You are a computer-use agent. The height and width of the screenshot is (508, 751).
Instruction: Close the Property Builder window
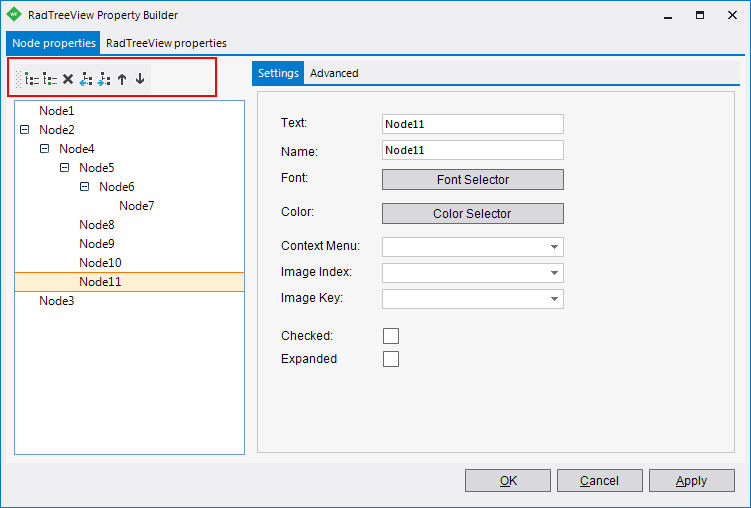point(732,15)
